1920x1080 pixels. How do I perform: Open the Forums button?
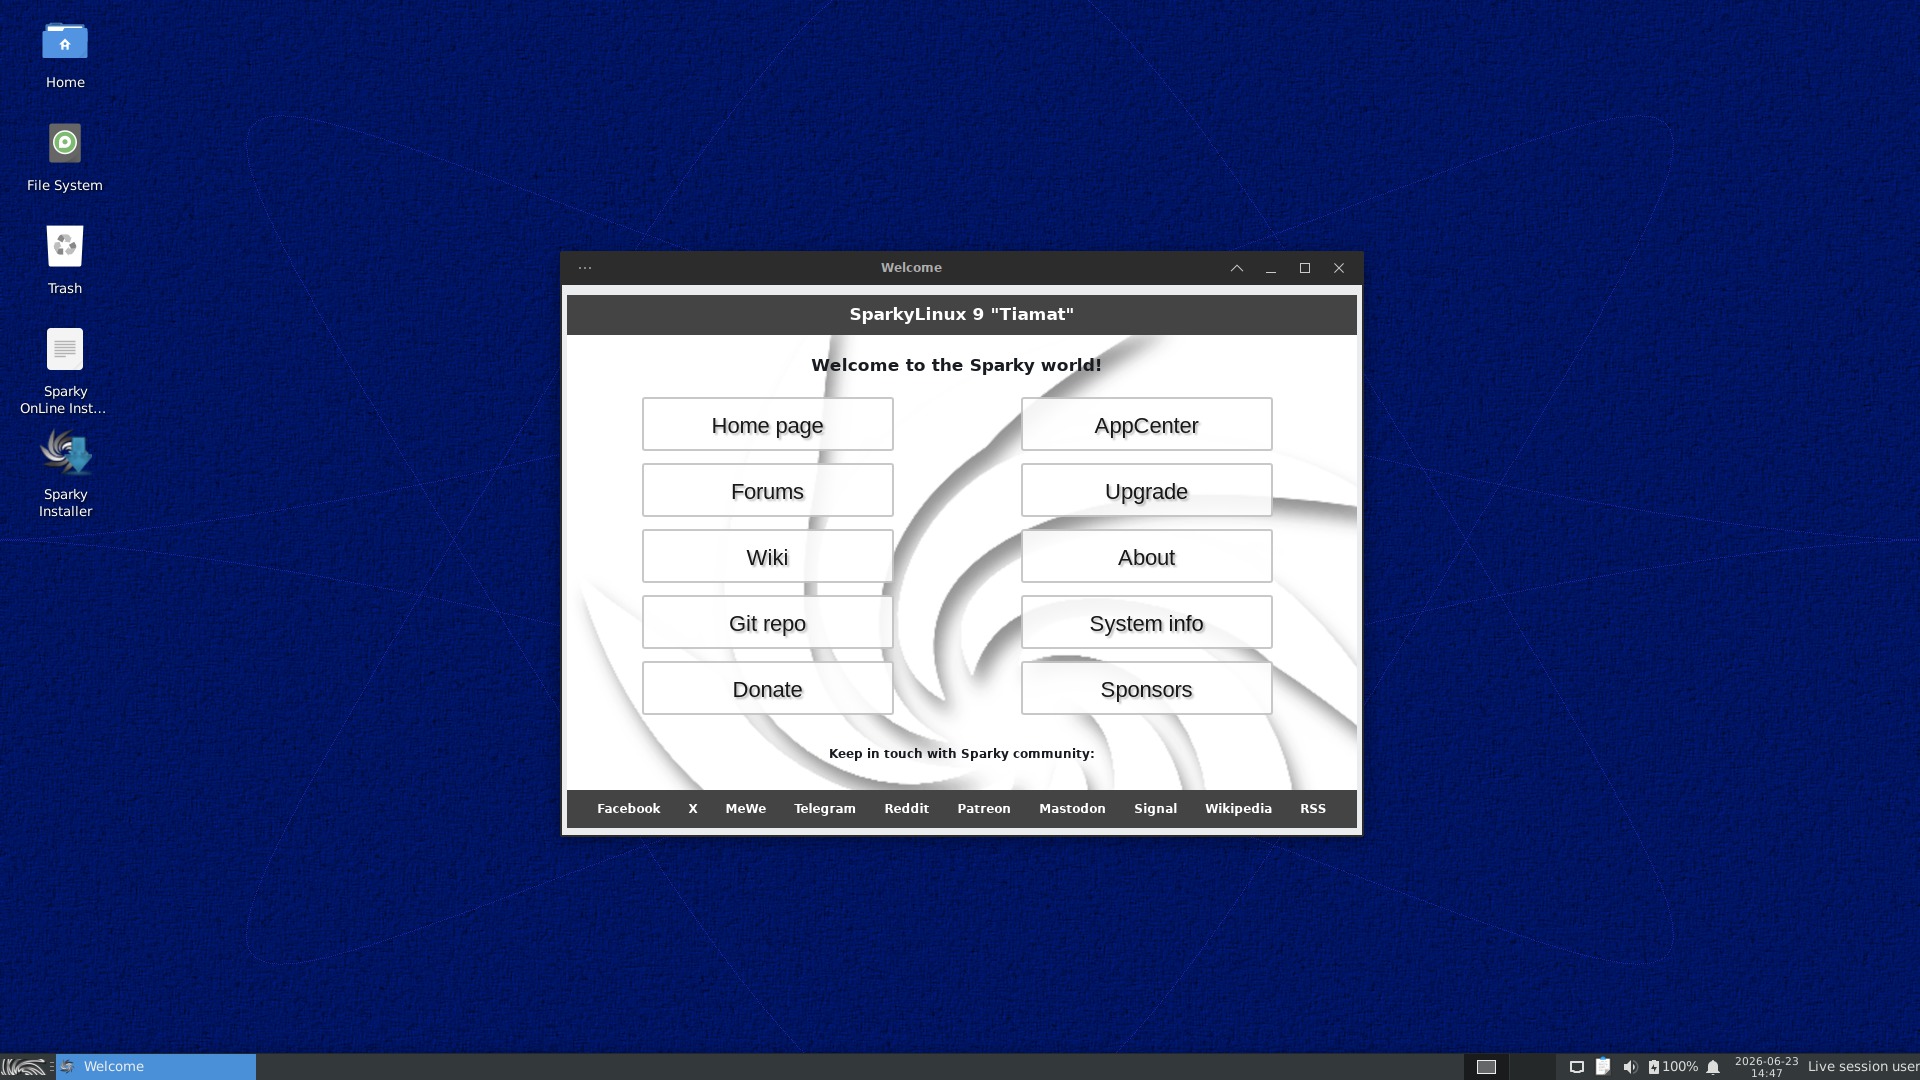[x=768, y=491]
